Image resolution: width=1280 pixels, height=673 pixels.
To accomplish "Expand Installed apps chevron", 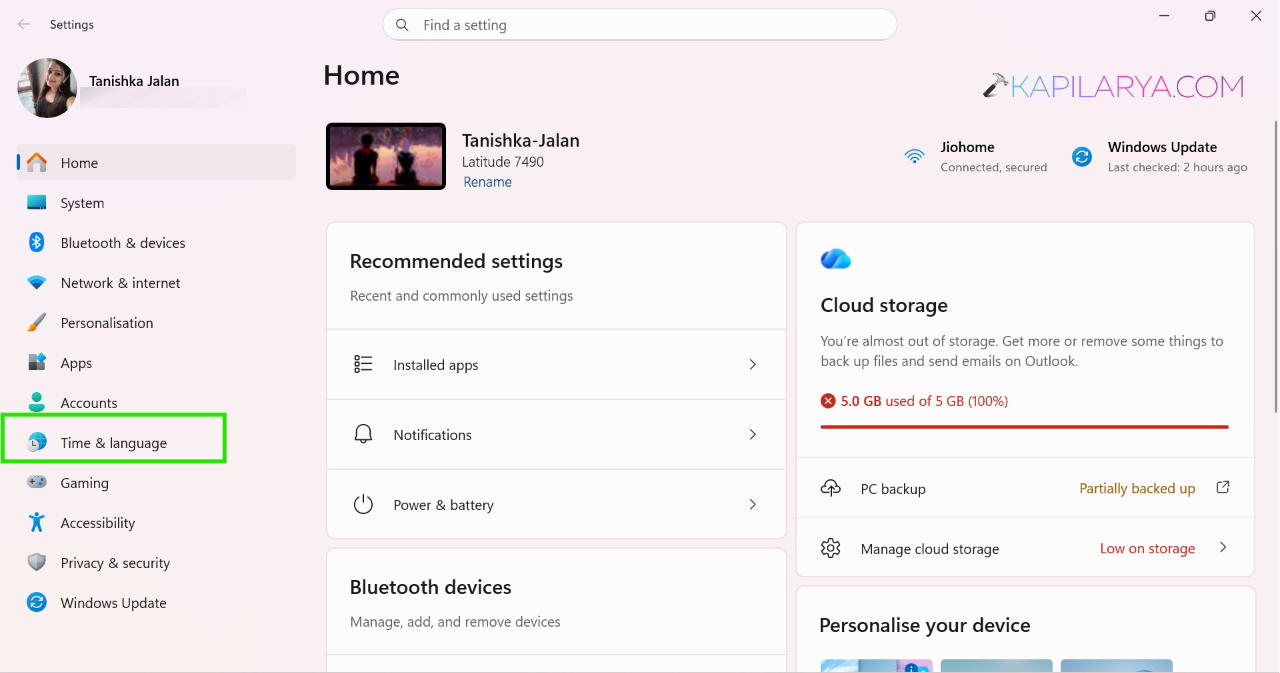I will pos(753,364).
